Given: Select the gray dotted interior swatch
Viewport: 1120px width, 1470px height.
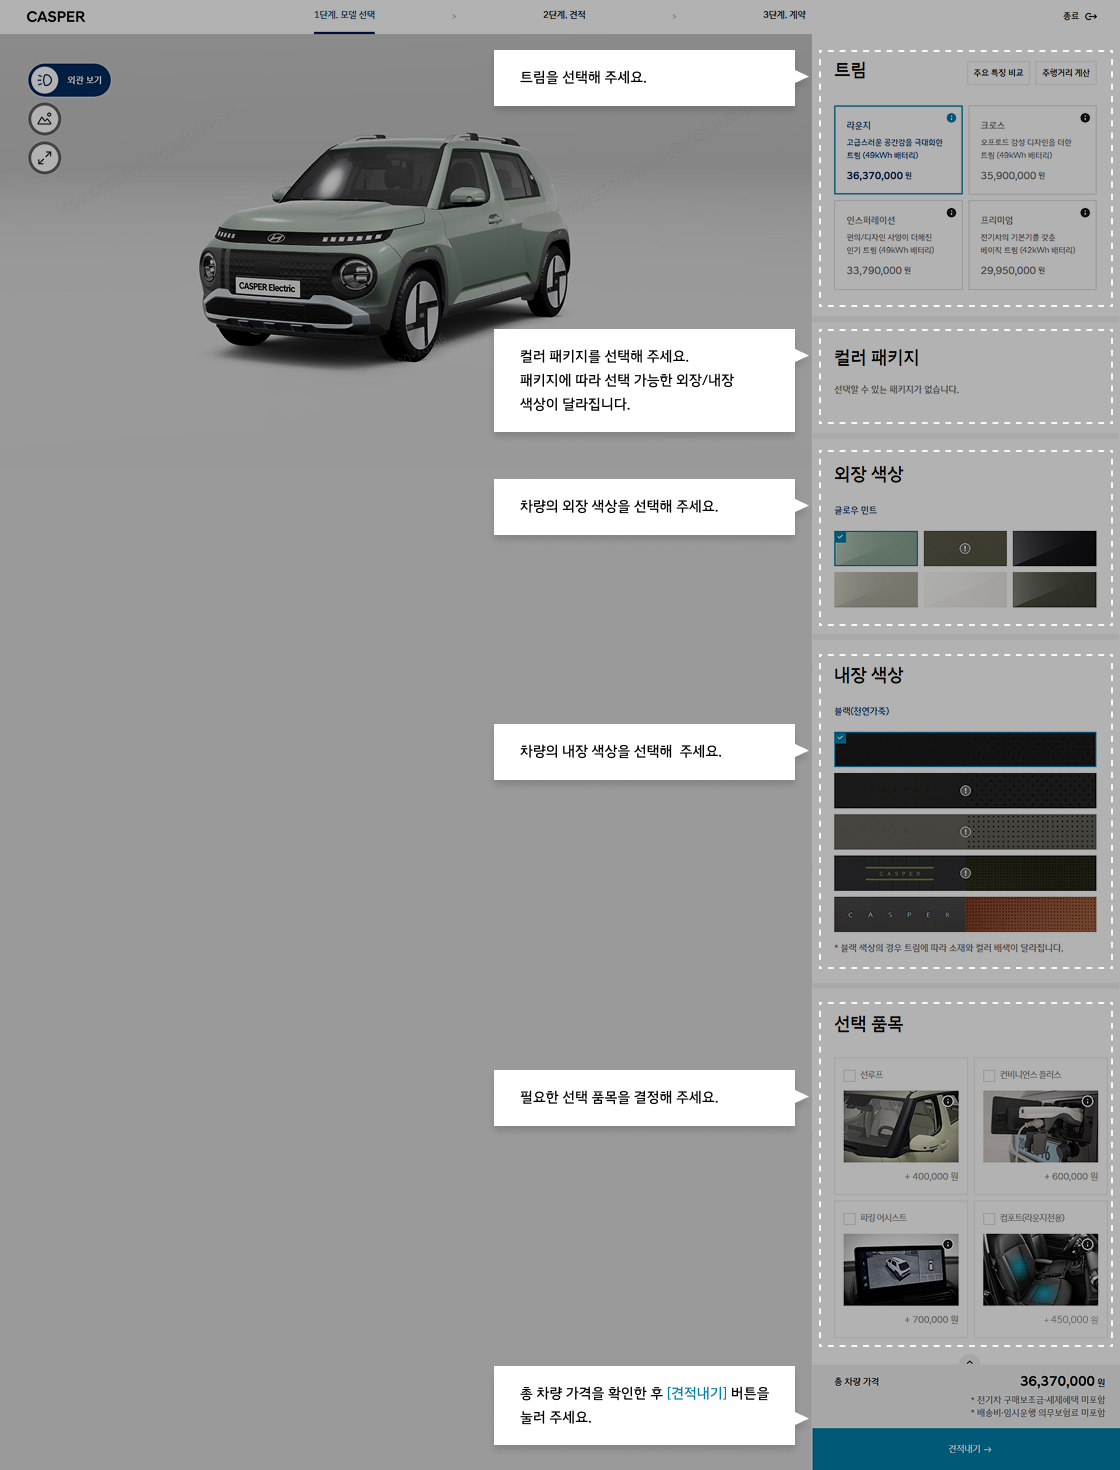Looking at the screenshot, I should click(x=965, y=832).
